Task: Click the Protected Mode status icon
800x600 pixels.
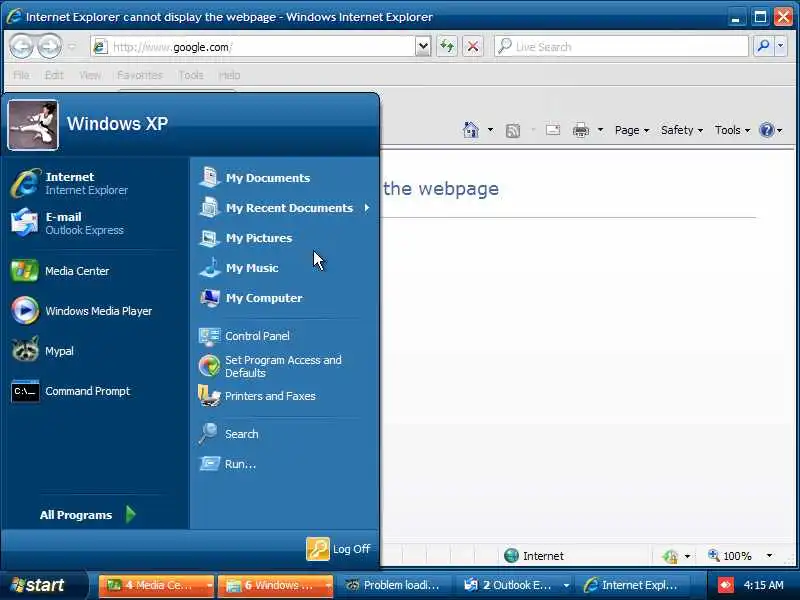Action: click(671, 556)
